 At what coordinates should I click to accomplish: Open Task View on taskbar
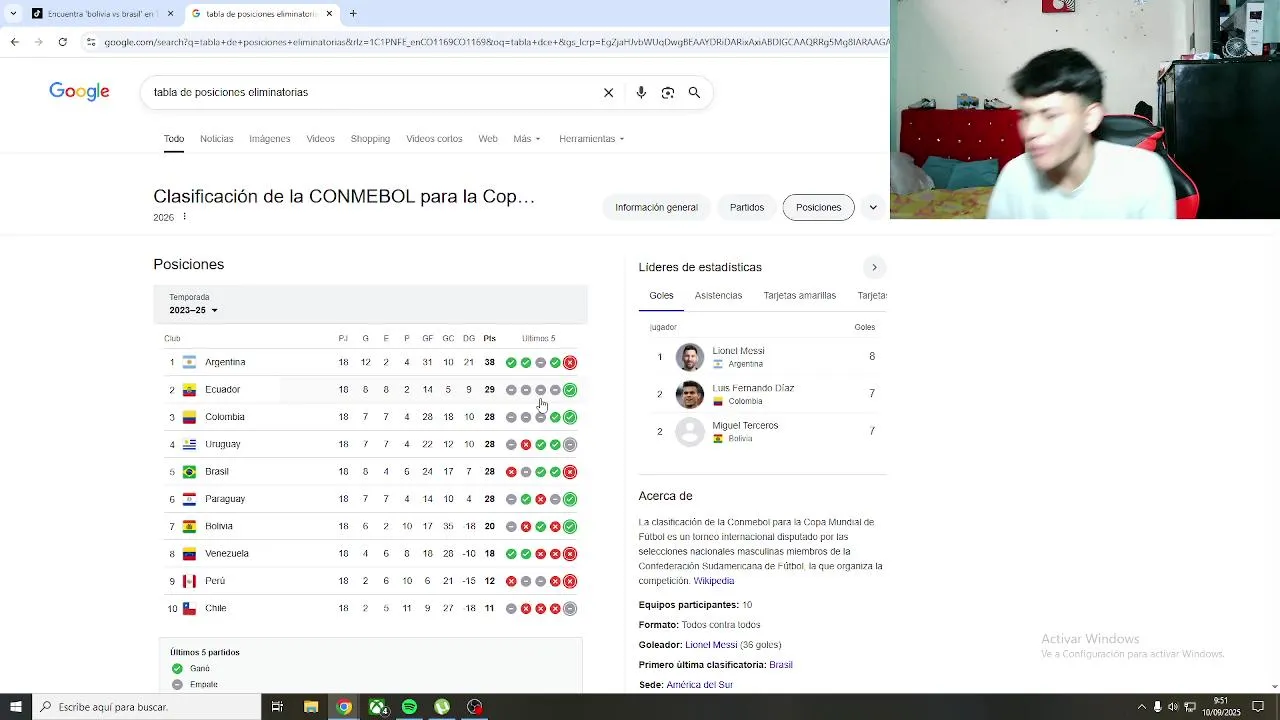pos(277,707)
